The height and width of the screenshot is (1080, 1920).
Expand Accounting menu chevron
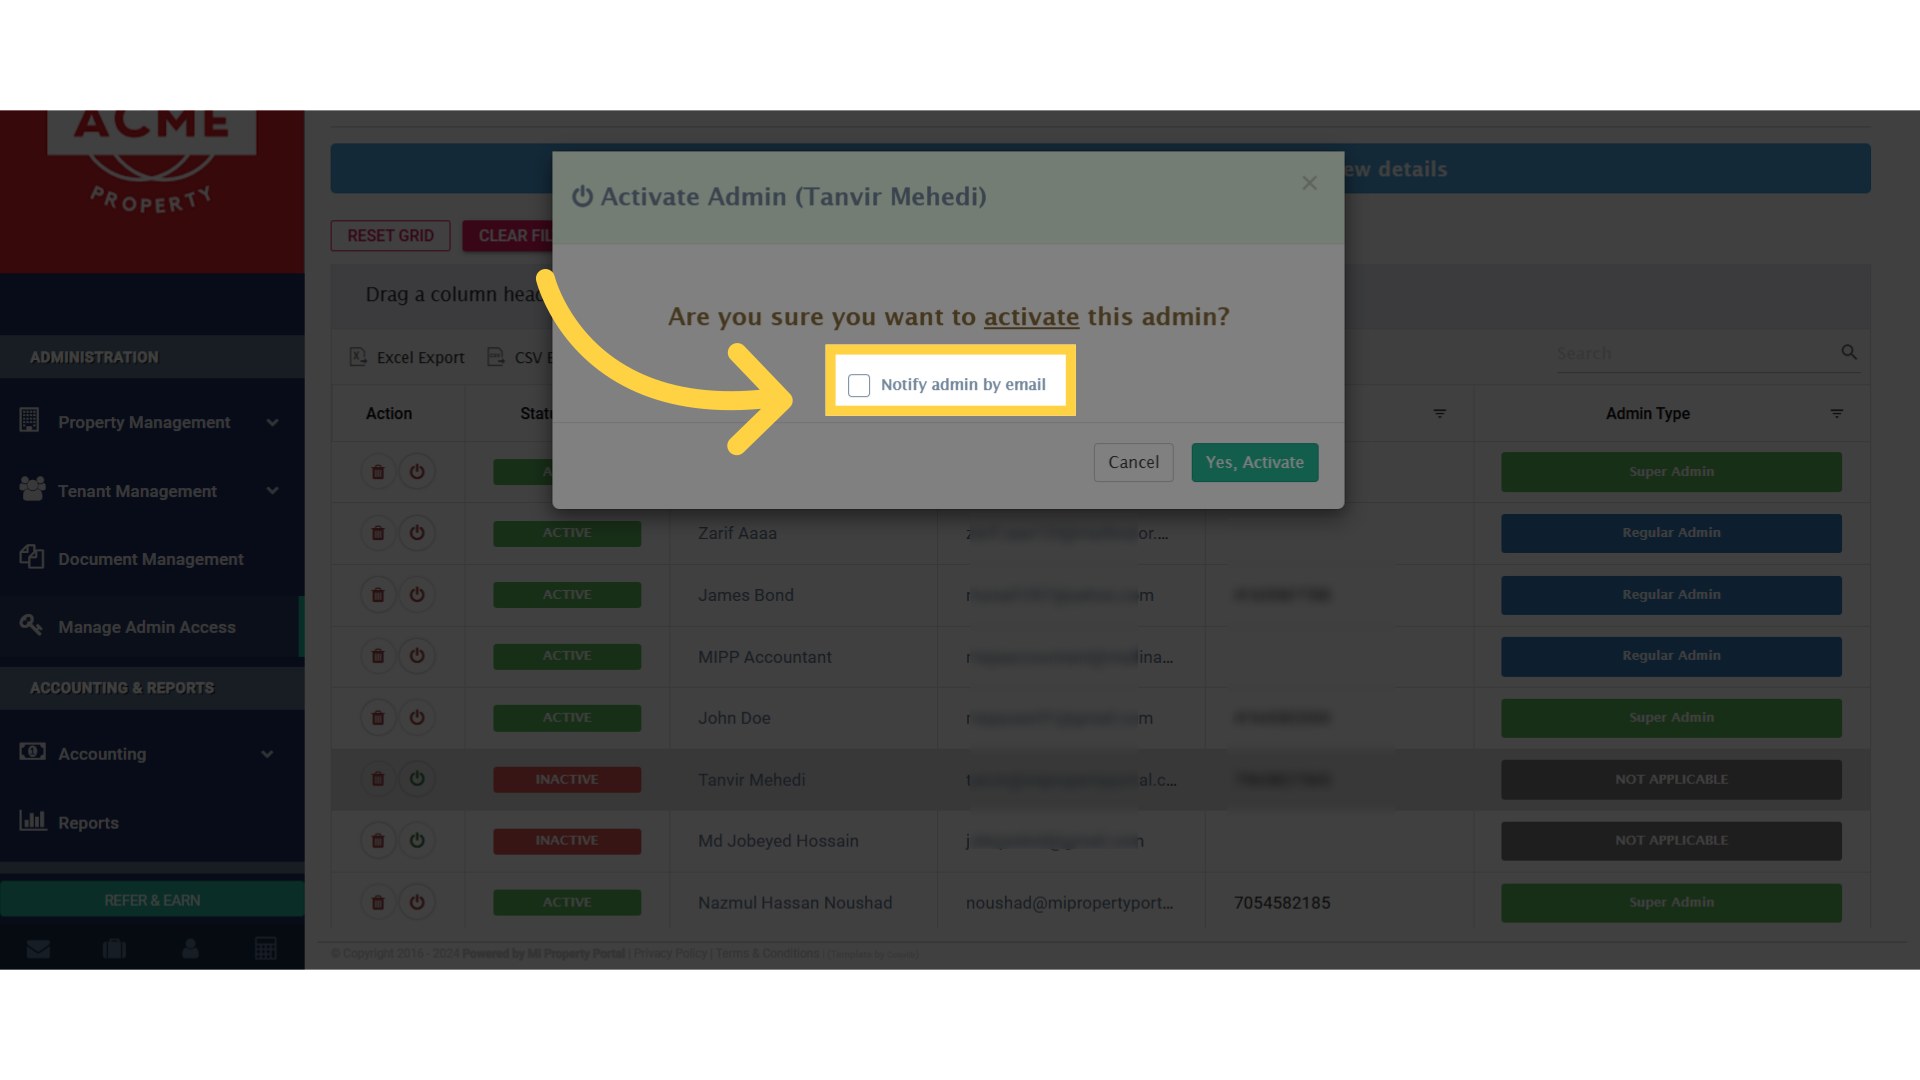pyautogui.click(x=267, y=754)
